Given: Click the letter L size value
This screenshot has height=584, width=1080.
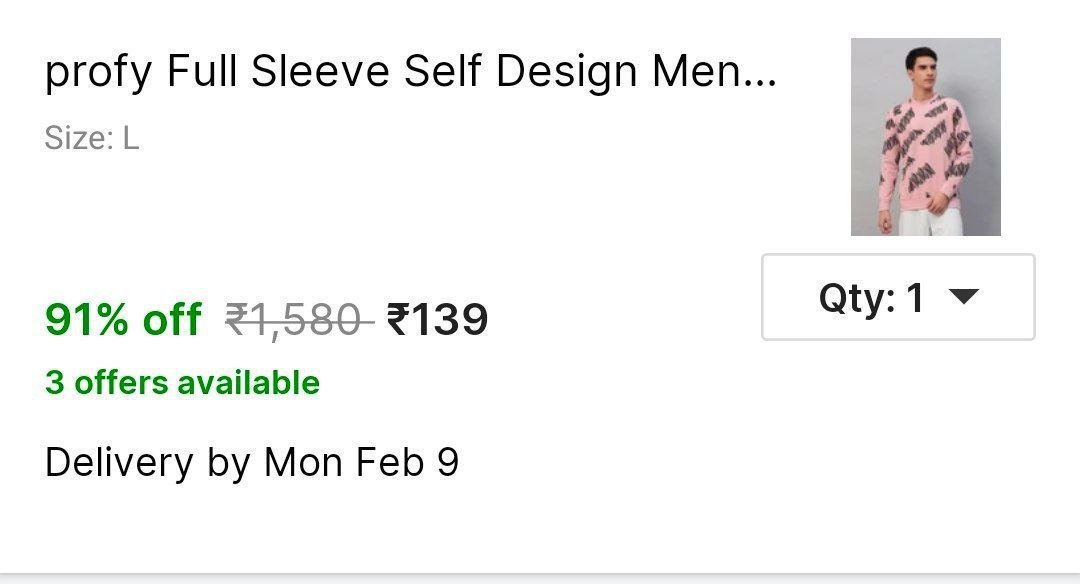Looking at the screenshot, I should coord(131,138).
